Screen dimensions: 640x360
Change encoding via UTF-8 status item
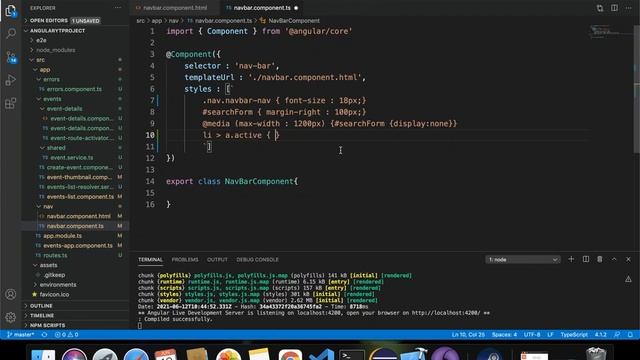coord(532,335)
